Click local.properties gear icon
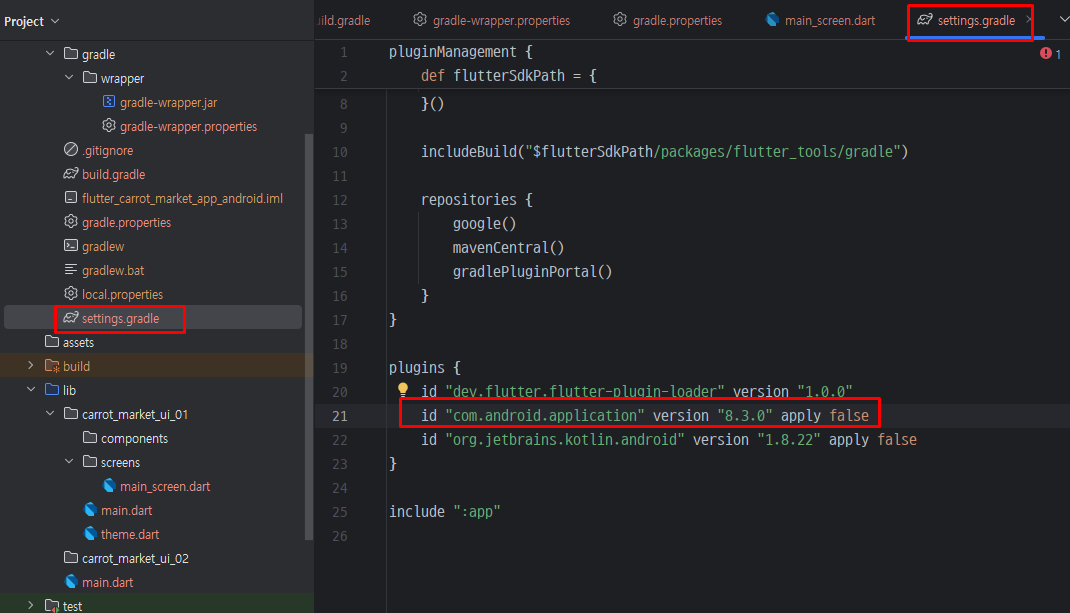This screenshot has height=613, width=1070. pyautogui.click(x=71, y=294)
